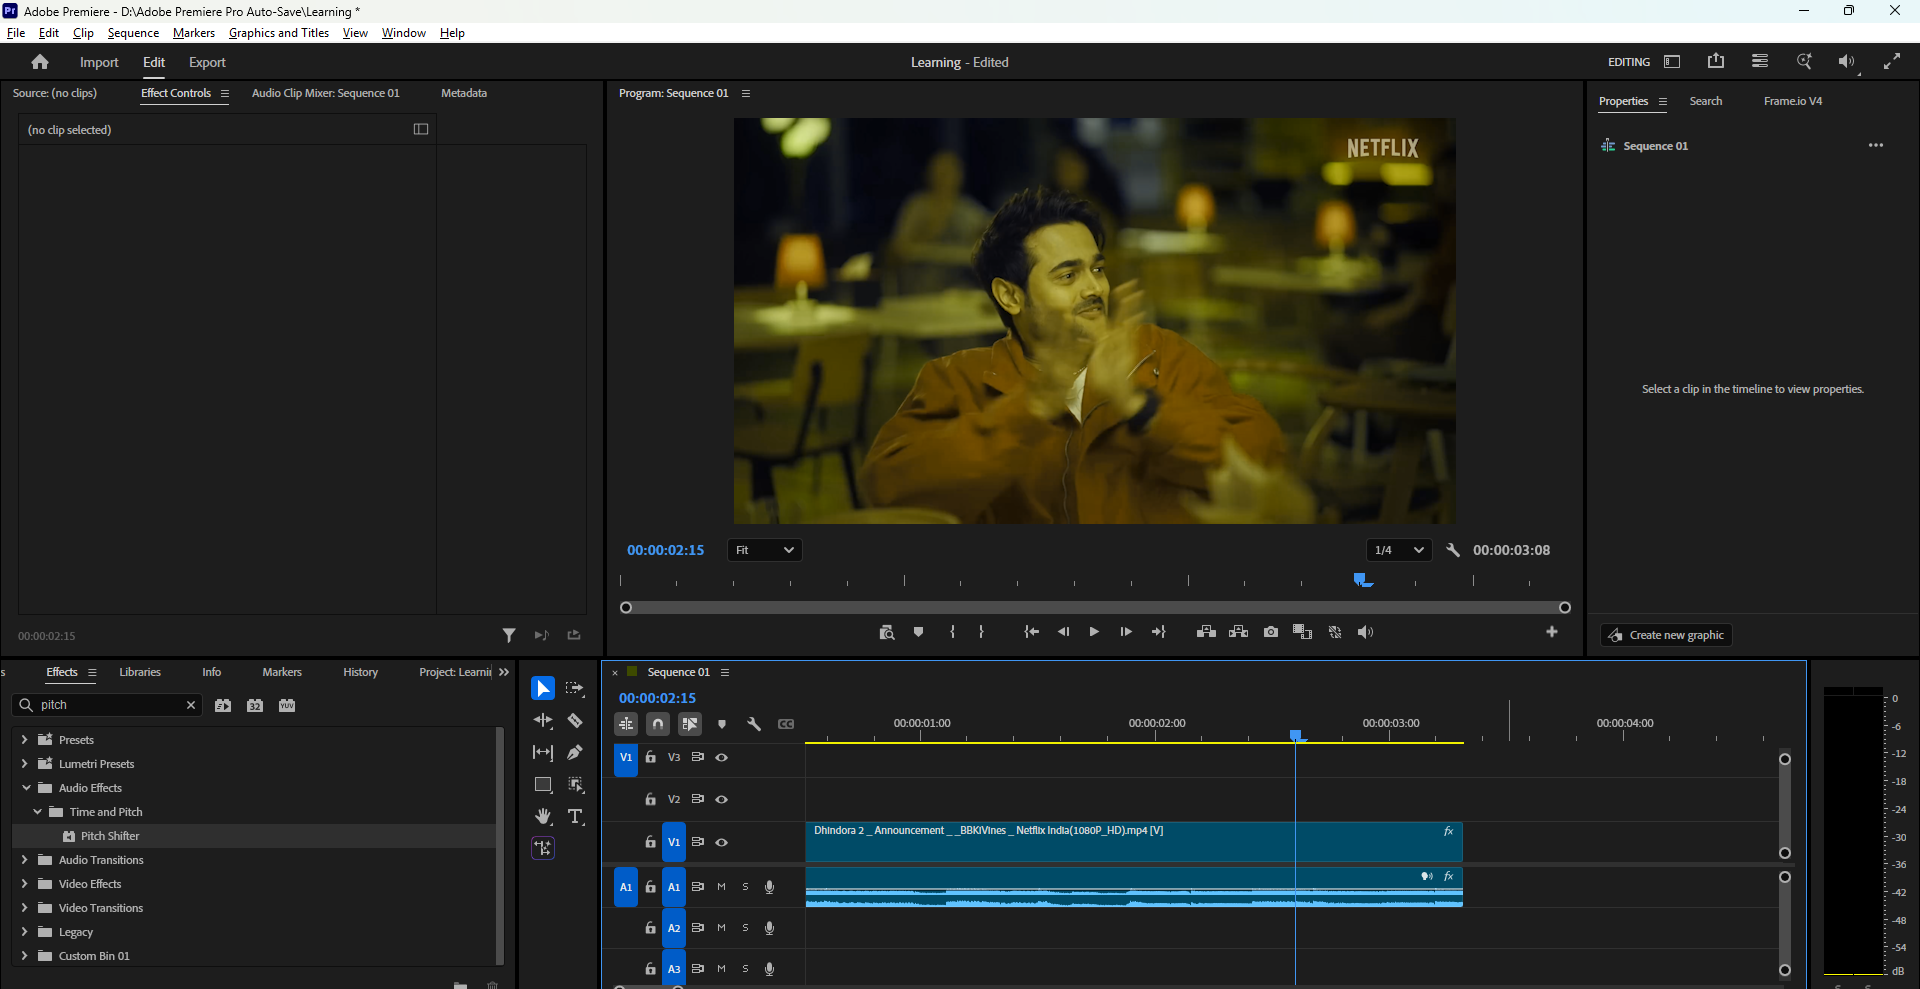The width and height of the screenshot is (1920, 989).
Task: Select the Slip tool
Action: point(542,753)
